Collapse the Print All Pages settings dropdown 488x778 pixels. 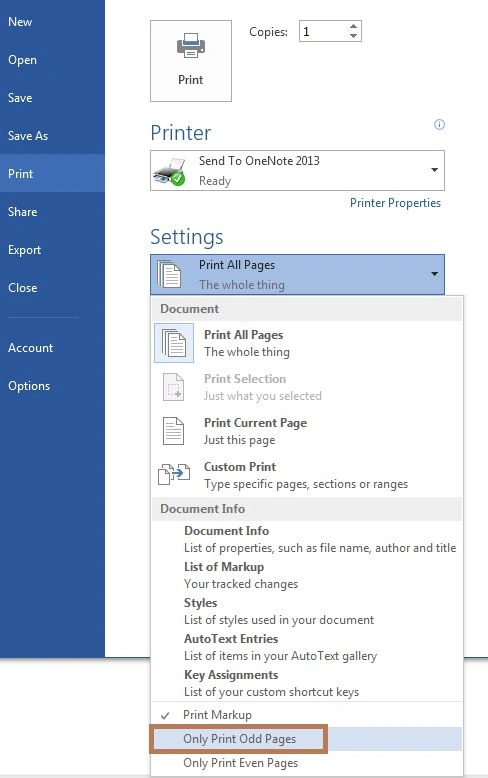298,274
